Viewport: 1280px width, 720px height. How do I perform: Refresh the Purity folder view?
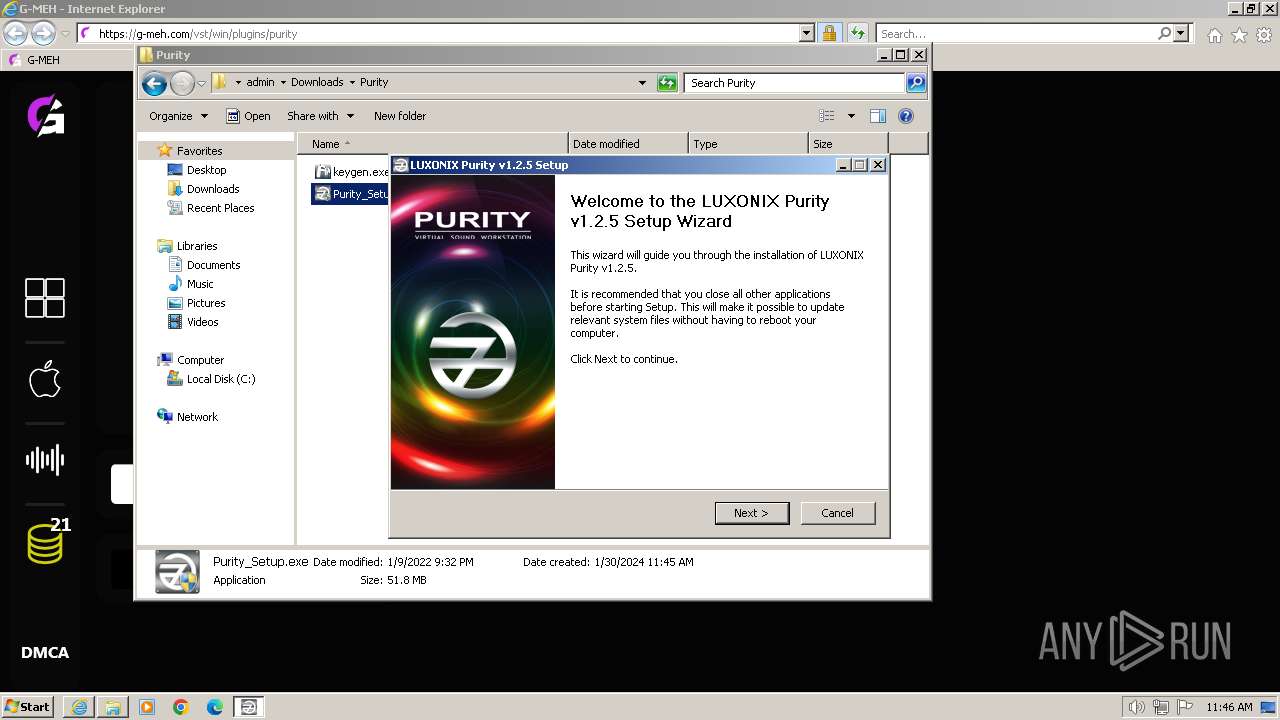tap(667, 83)
